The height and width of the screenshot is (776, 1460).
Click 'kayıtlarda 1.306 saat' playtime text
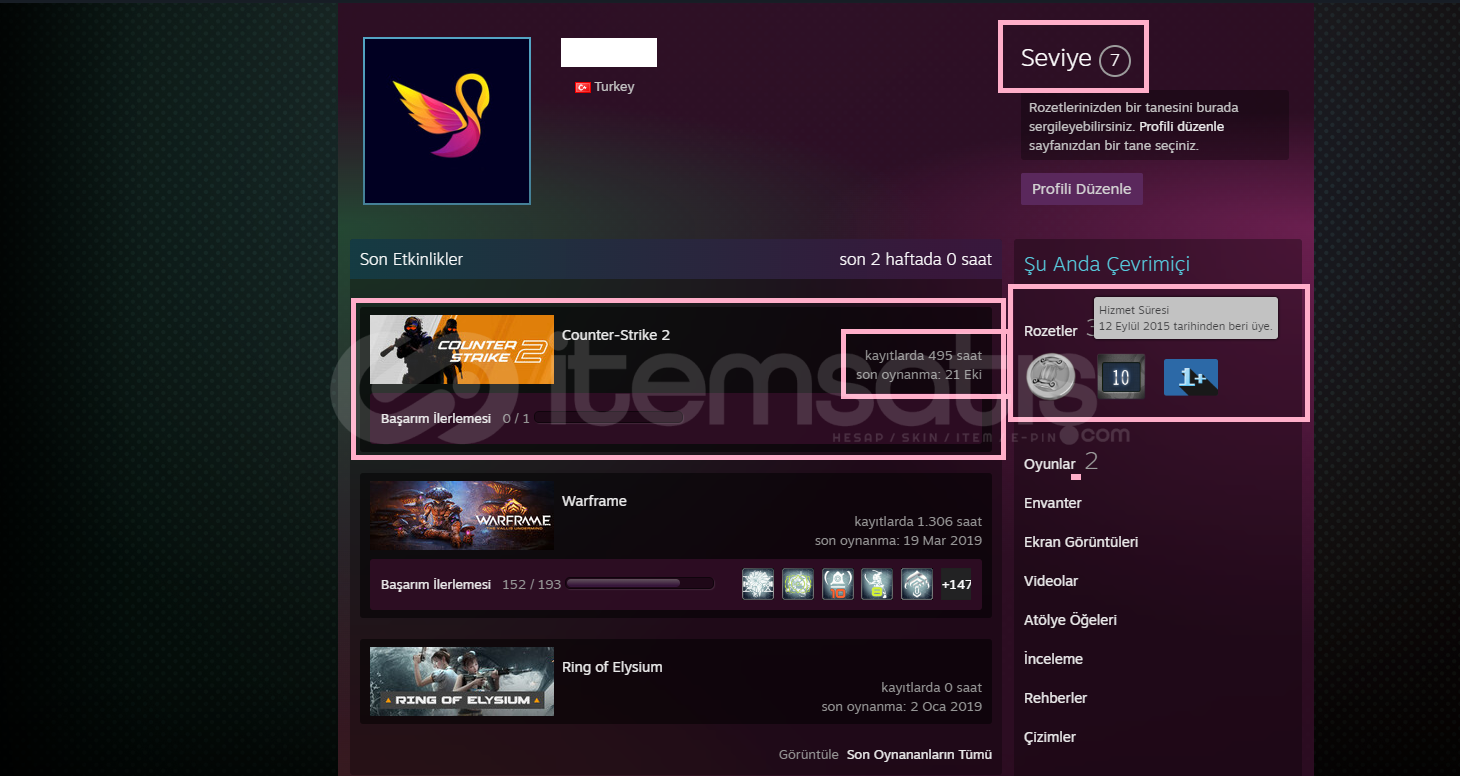[x=918, y=521]
